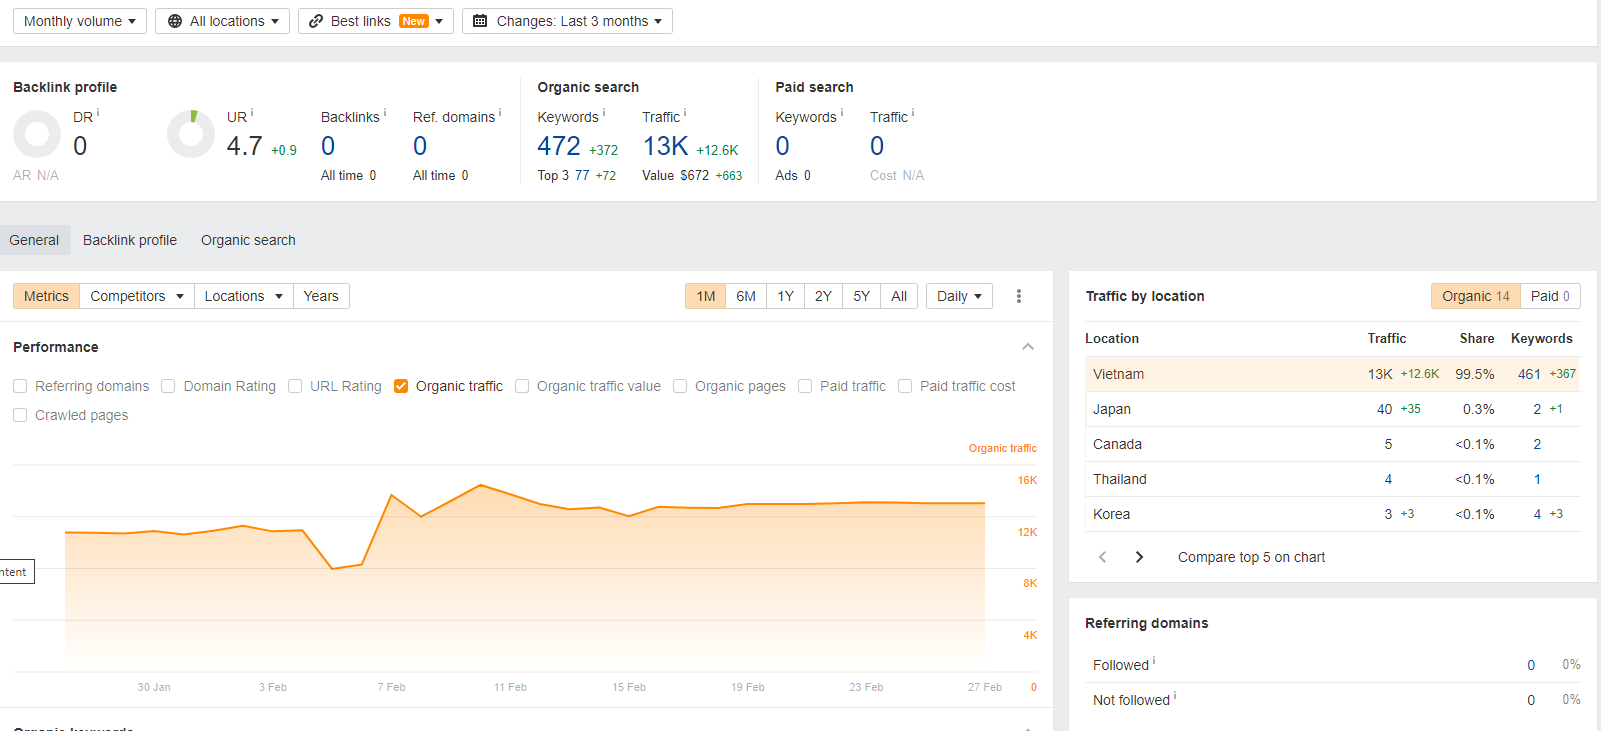Enable Referring domains checkbox
The height and width of the screenshot is (731, 1601).
(x=20, y=386)
